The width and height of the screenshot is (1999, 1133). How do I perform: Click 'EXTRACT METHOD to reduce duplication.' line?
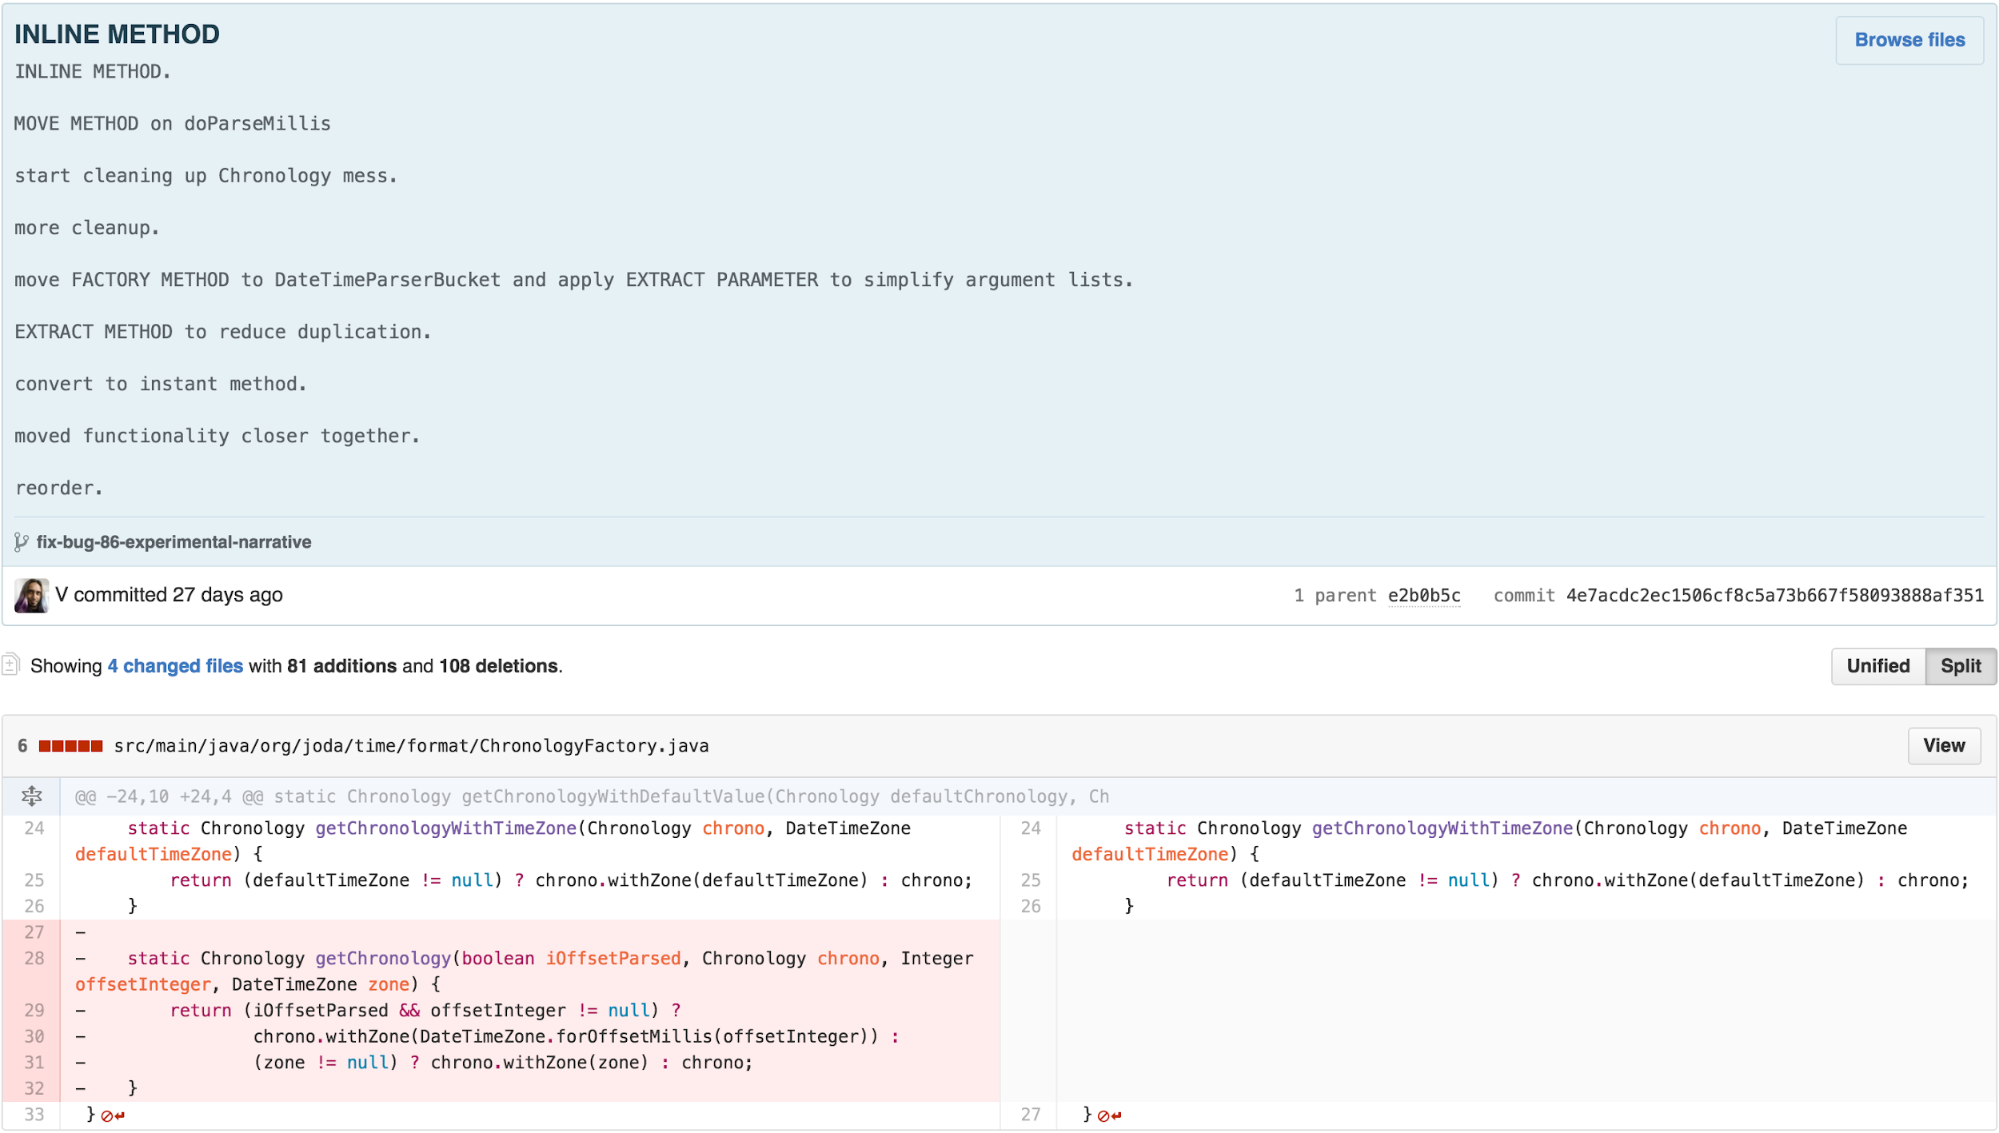[223, 332]
